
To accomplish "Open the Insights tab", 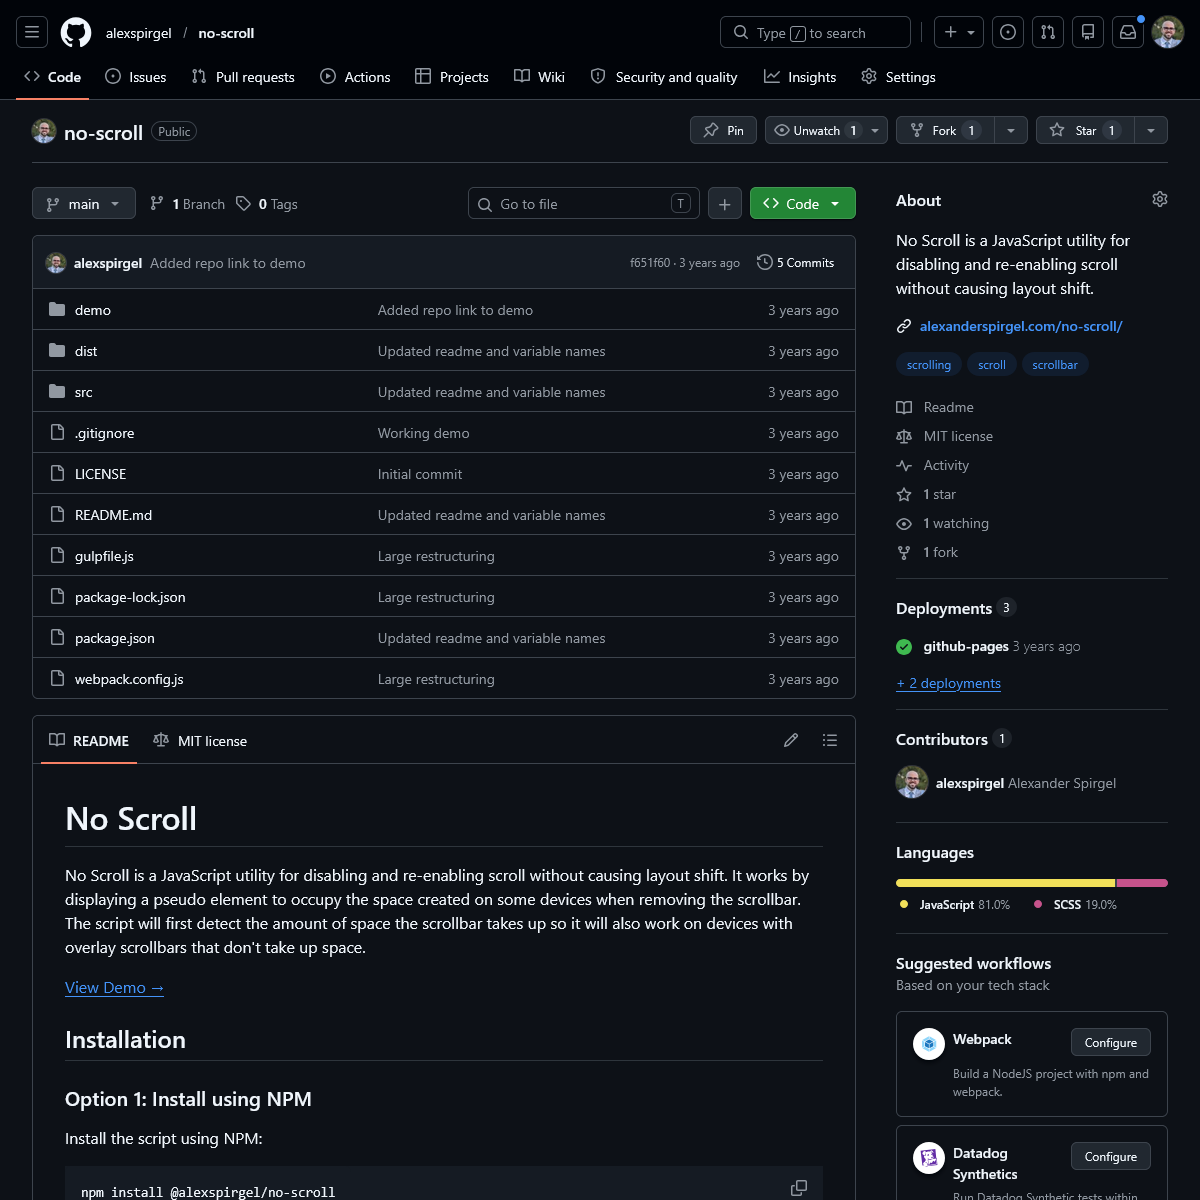I will click(800, 77).
